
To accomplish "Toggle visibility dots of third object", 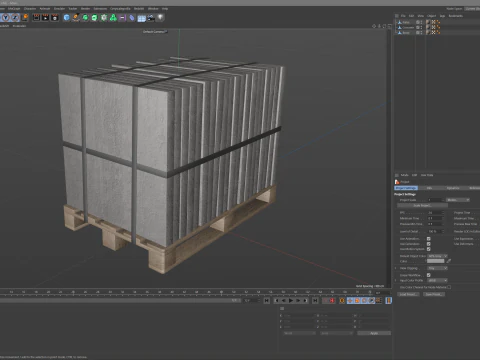I will 421,33.
